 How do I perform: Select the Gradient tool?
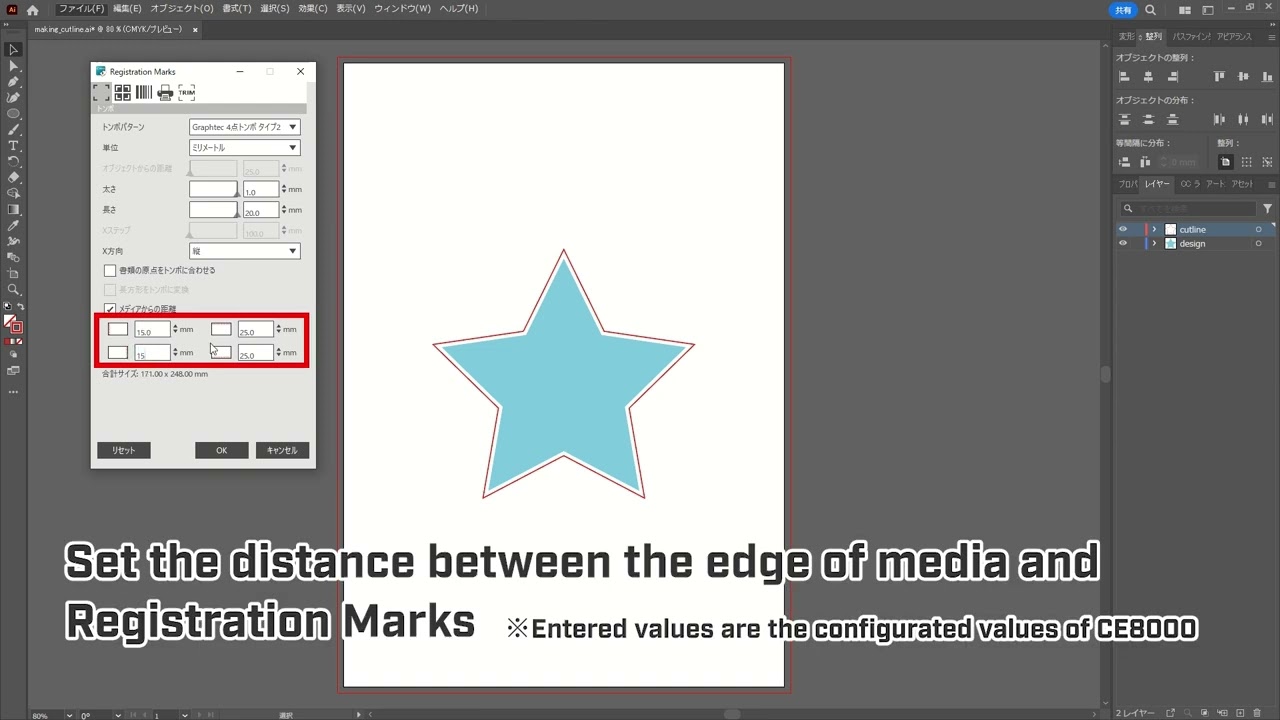point(13,210)
